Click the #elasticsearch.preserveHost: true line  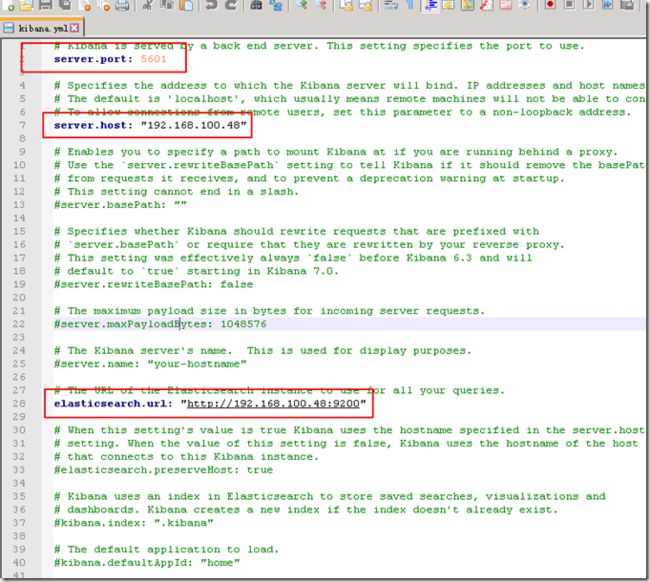tap(163, 470)
